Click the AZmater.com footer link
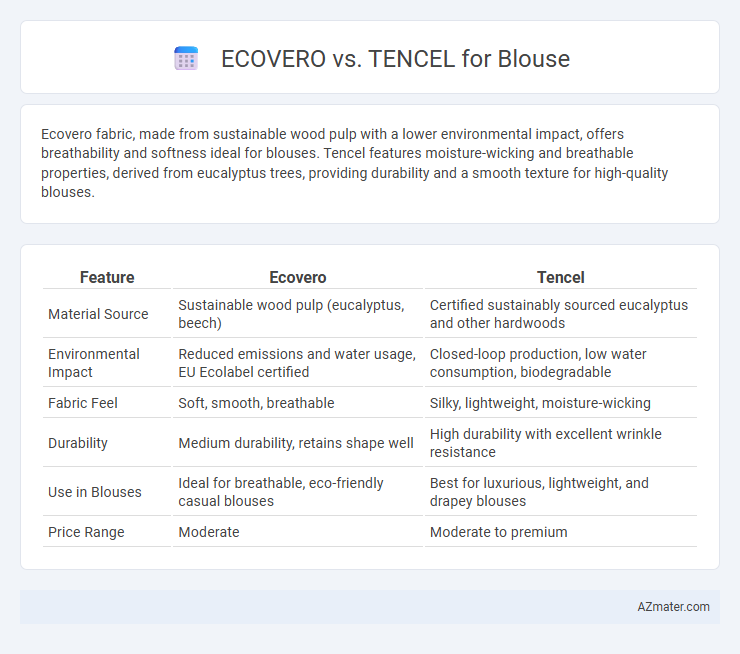 point(673,607)
